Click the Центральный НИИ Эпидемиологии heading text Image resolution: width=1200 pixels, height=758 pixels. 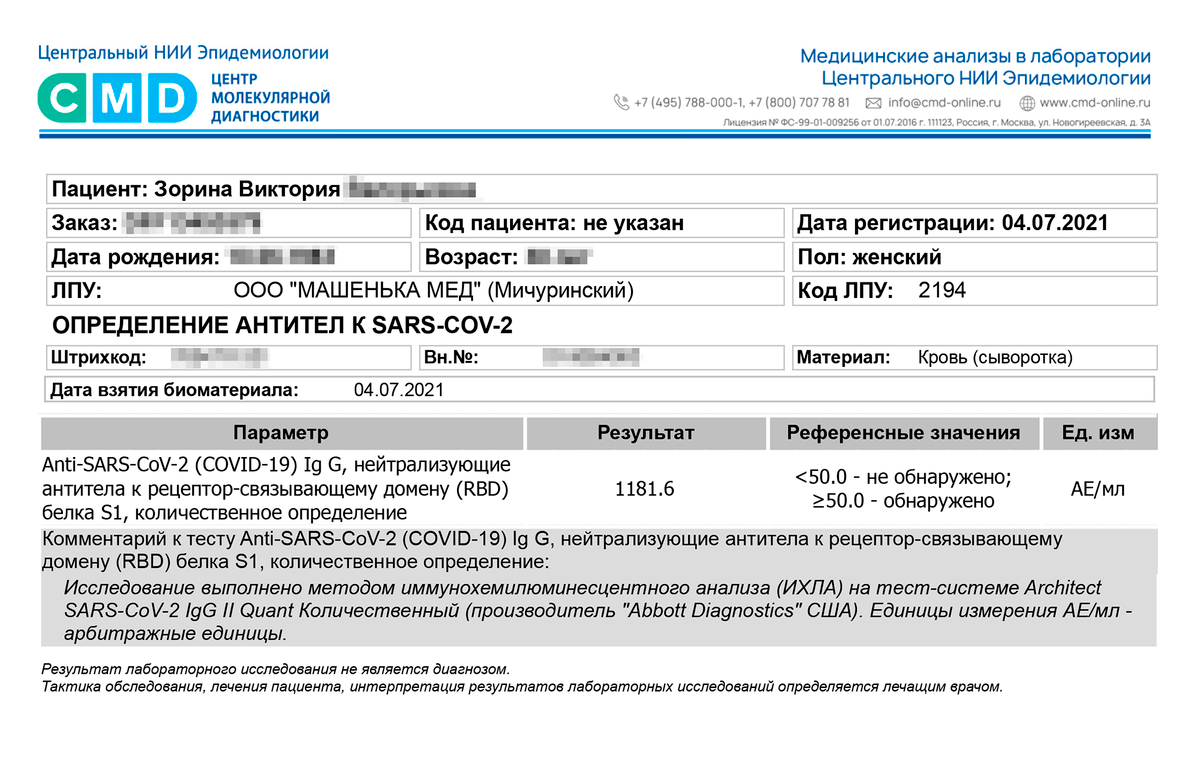[183, 53]
